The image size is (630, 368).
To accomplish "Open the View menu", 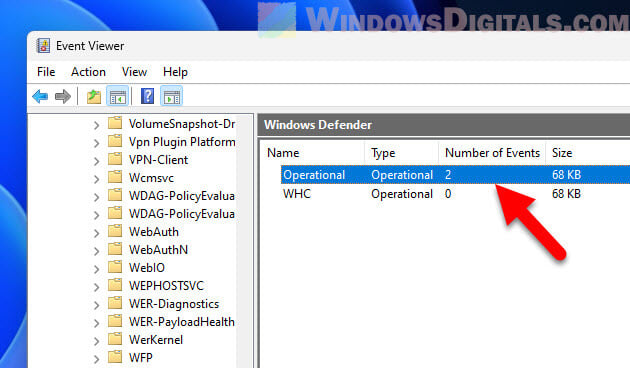I will (134, 72).
